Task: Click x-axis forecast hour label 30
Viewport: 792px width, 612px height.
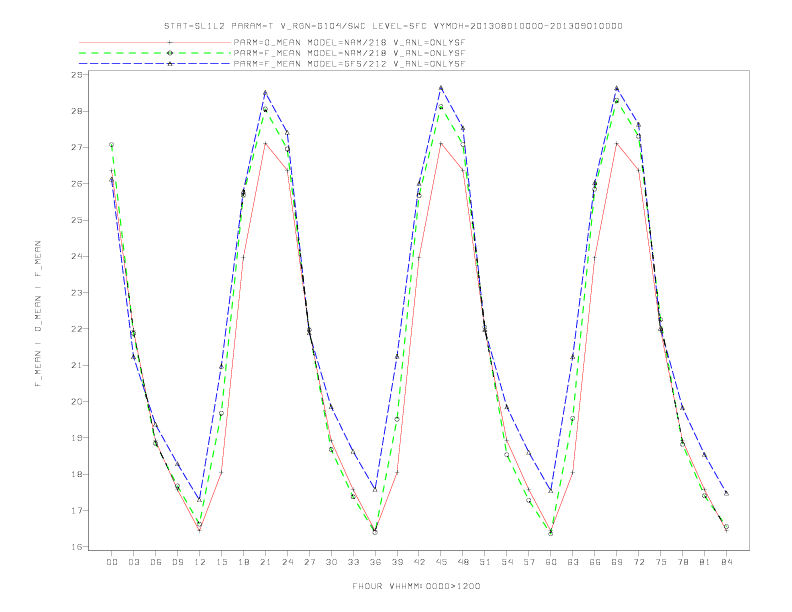Action: tap(331, 562)
